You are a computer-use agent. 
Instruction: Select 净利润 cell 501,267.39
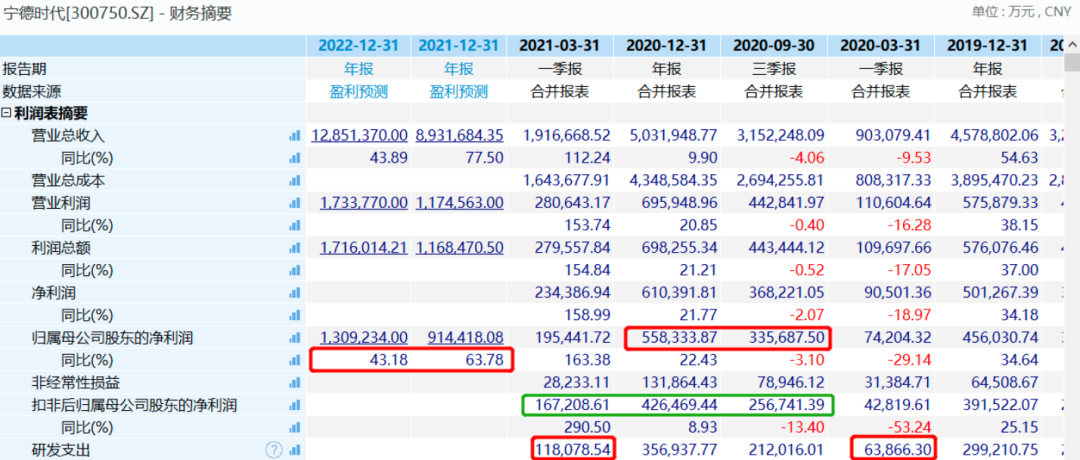coord(999,293)
